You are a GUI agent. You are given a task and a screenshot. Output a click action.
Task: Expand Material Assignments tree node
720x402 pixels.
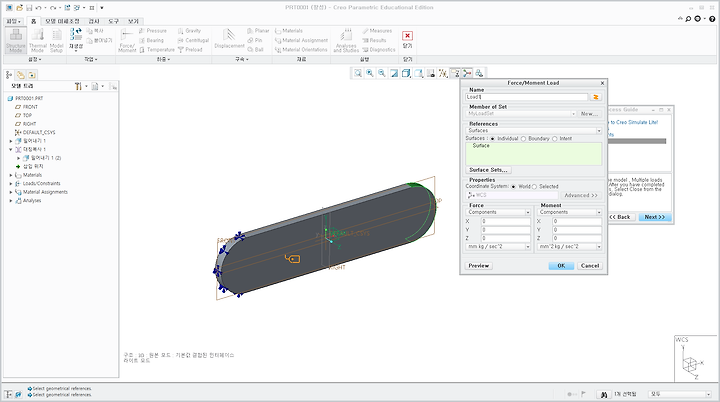(11, 192)
